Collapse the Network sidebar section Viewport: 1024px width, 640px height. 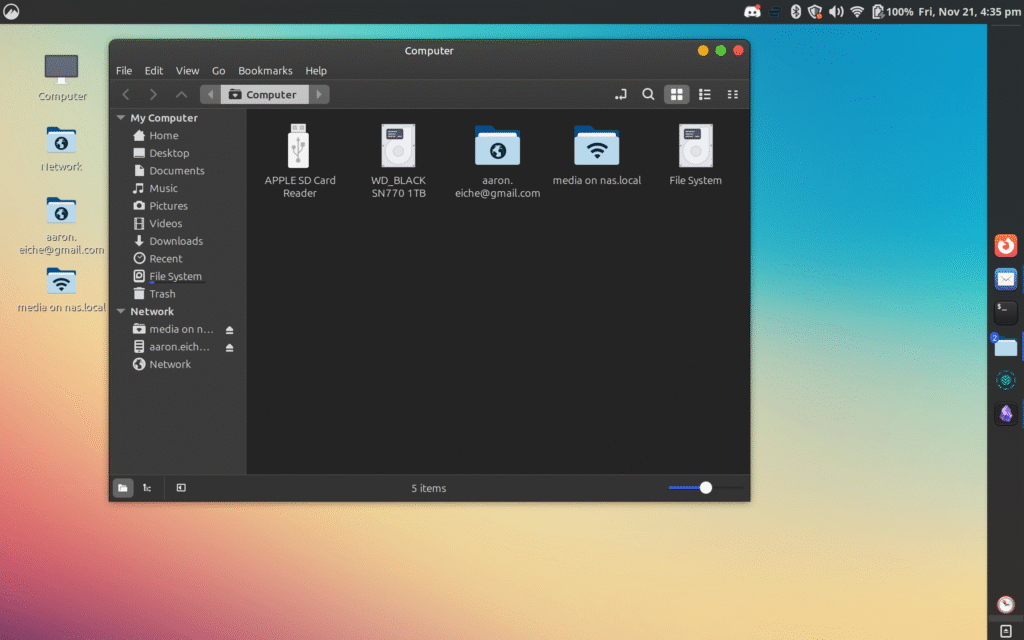click(121, 312)
